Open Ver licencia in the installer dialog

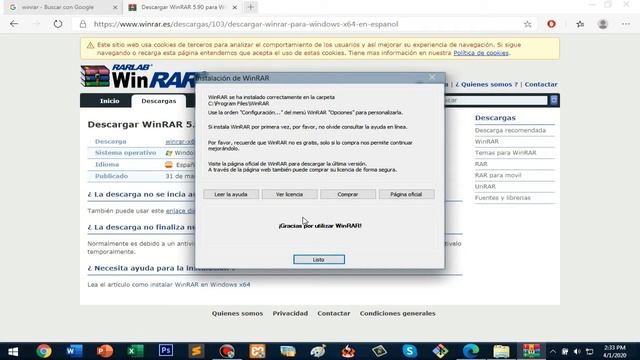tap(289, 194)
